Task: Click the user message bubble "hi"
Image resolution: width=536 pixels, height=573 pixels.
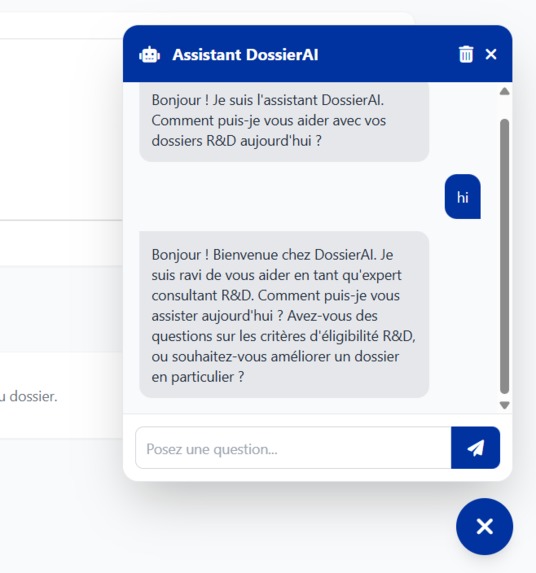Action: click(x=463, y=197)
